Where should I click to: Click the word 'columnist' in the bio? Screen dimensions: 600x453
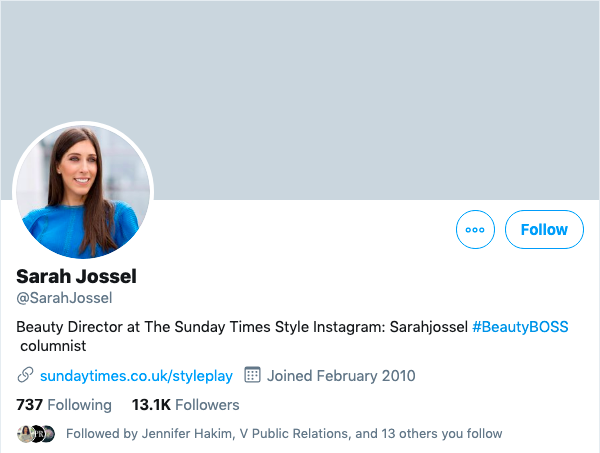[54, 346]
